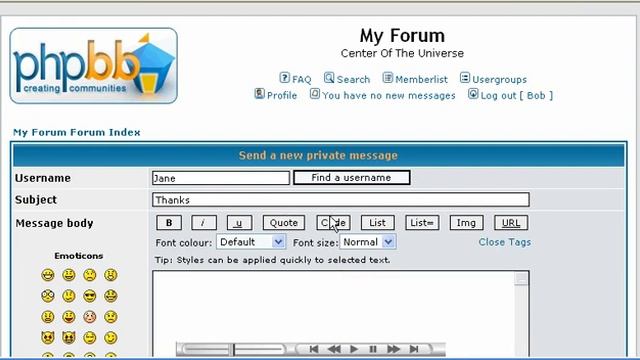Pause the video playback
The image size is (640, 360).
tap(373, 349)
